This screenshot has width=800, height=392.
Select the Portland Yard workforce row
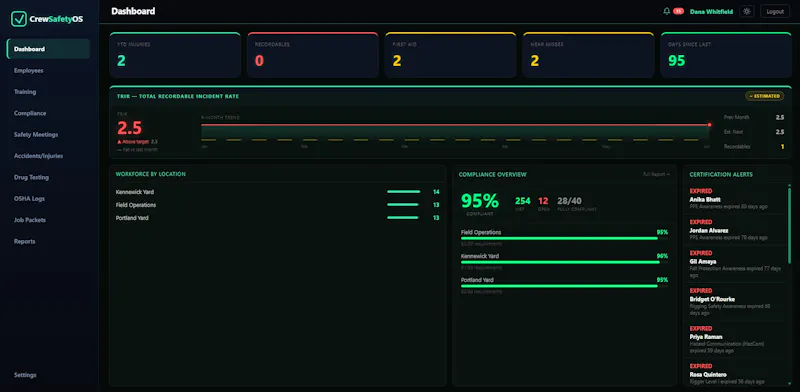tap(278, 218)
